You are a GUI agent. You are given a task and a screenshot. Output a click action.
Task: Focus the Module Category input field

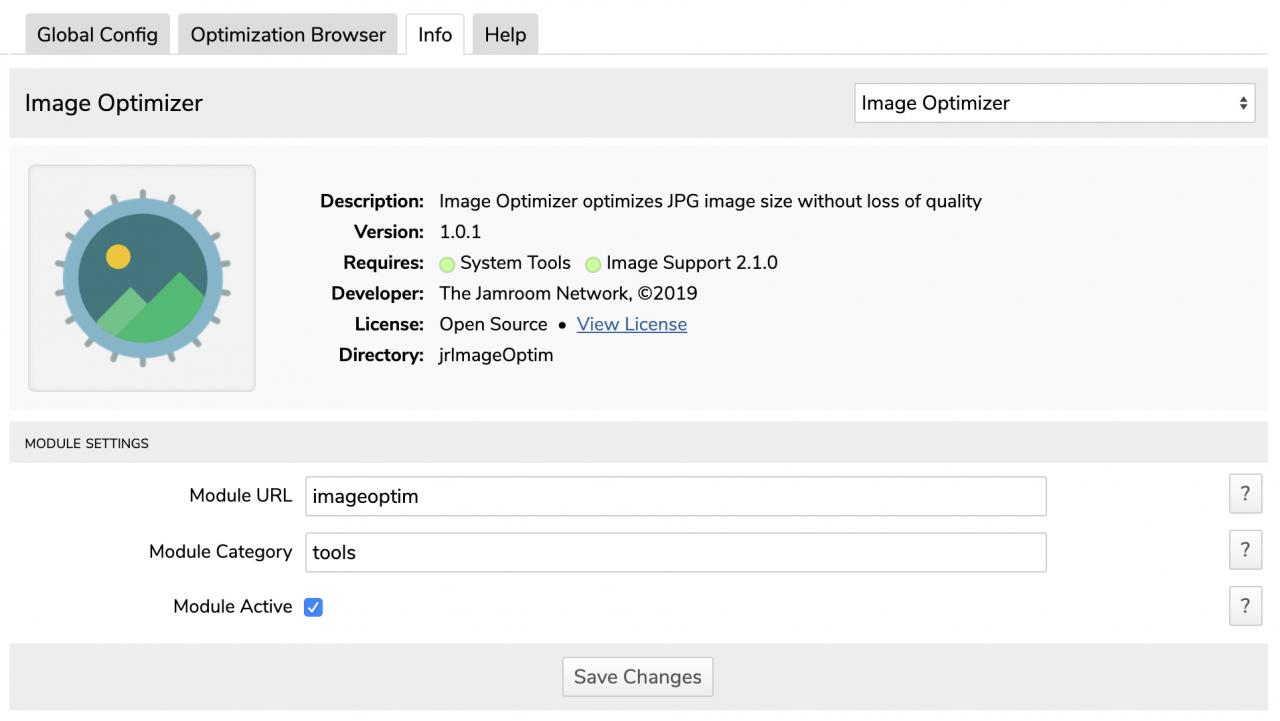point(675,552)
